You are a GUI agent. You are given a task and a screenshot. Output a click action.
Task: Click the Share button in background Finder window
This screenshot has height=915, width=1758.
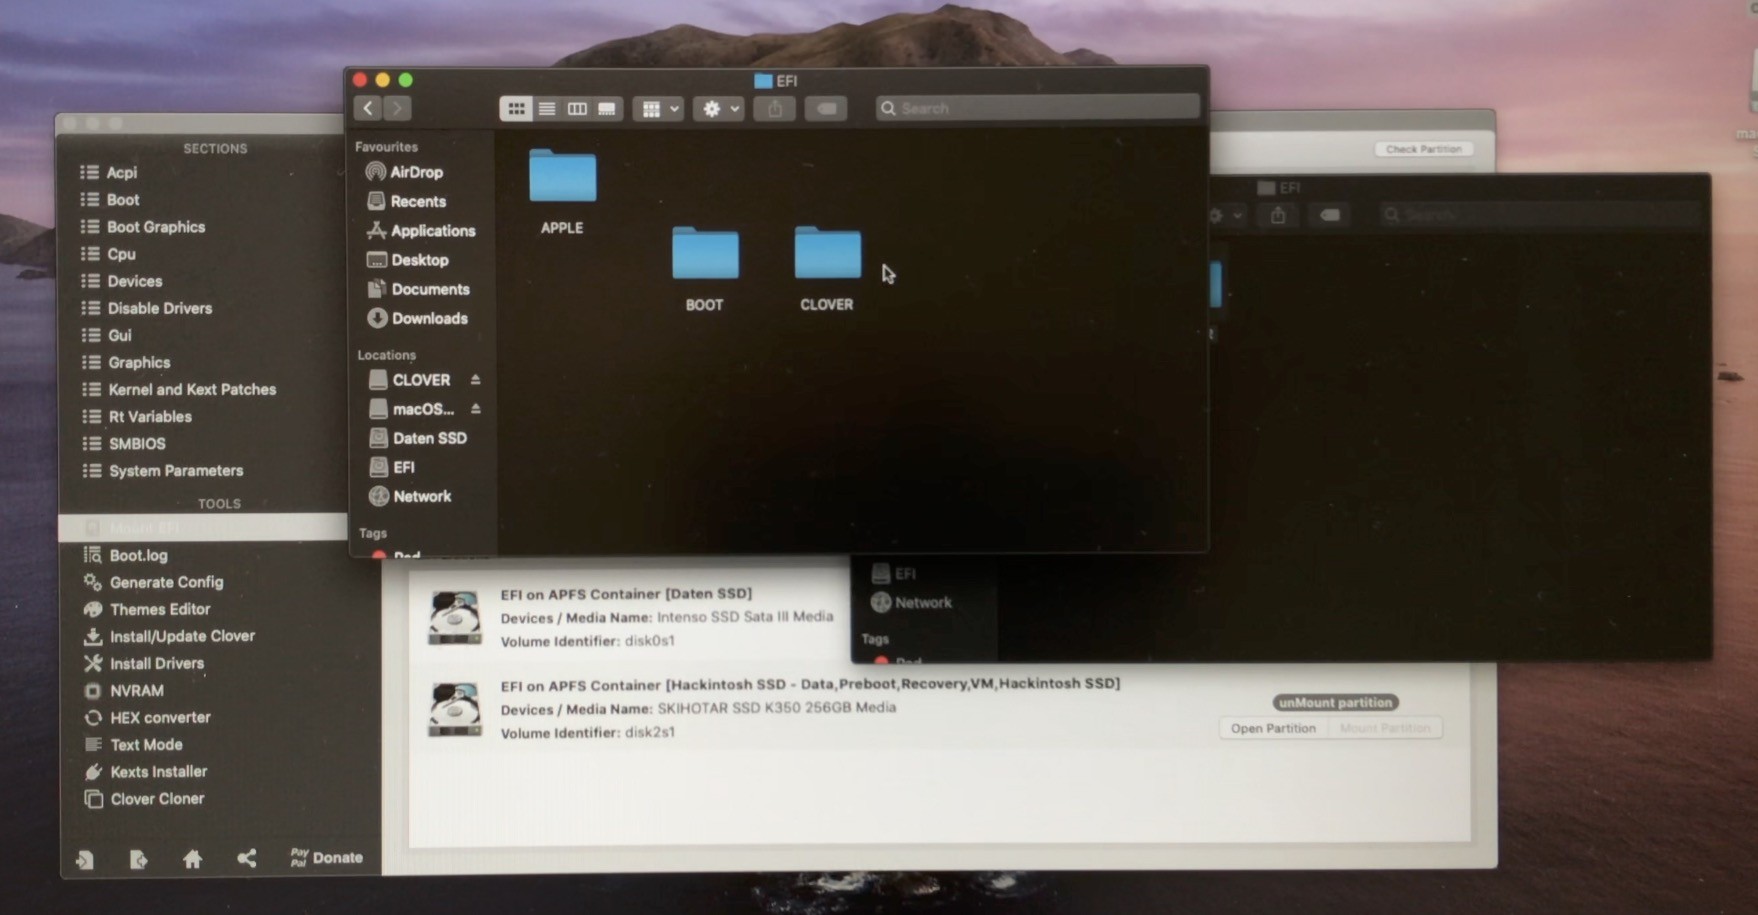(x=1278, y=215)
